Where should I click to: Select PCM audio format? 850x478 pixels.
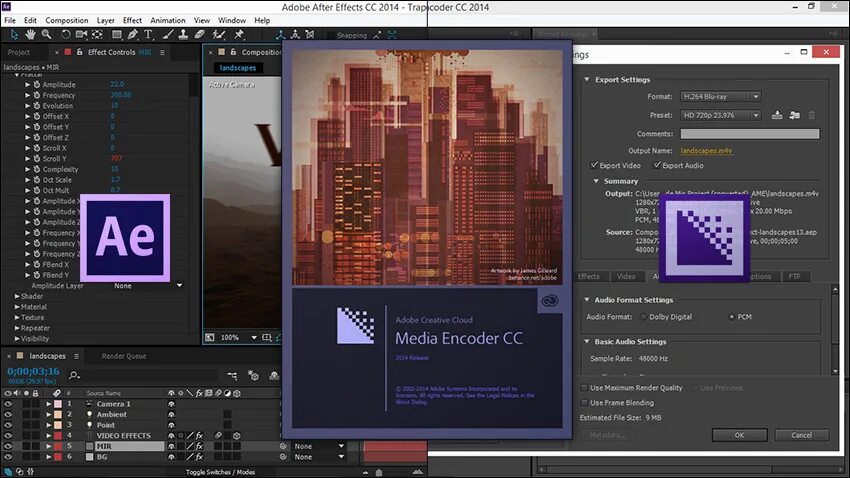pos(732,317)
